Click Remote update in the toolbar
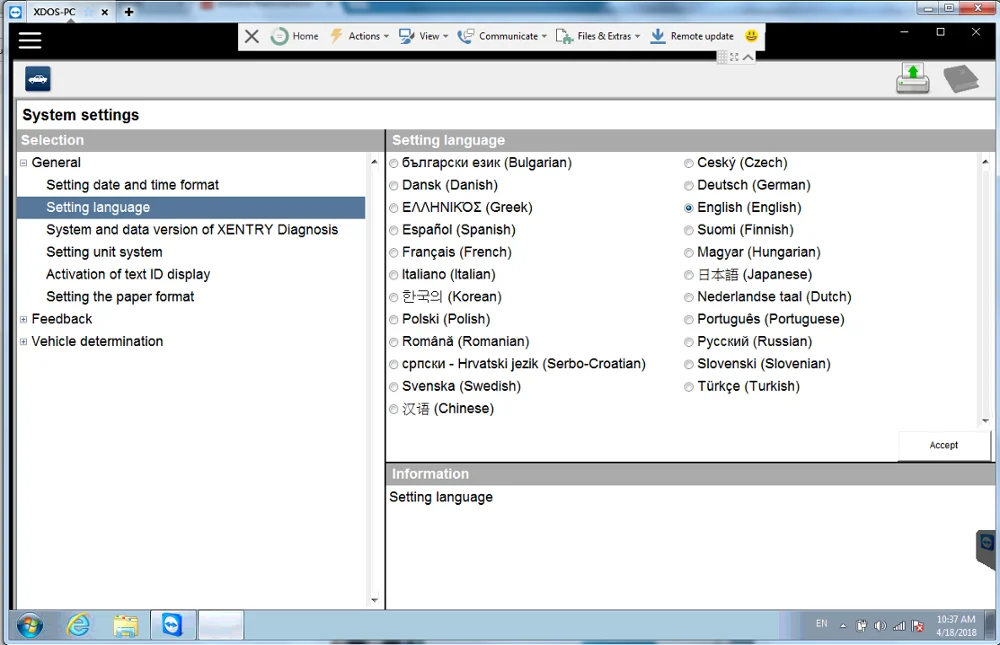This screenshot has height=645, width=1000. click(691, 36)
